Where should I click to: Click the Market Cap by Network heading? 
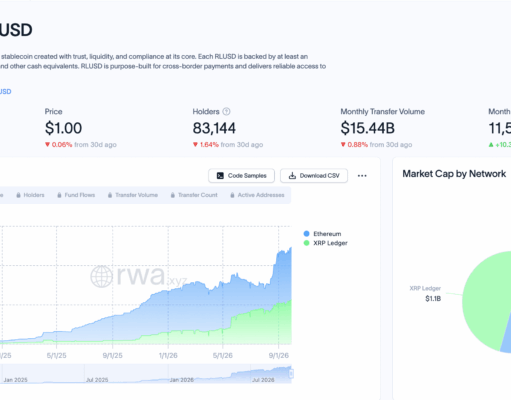point(454,174)
